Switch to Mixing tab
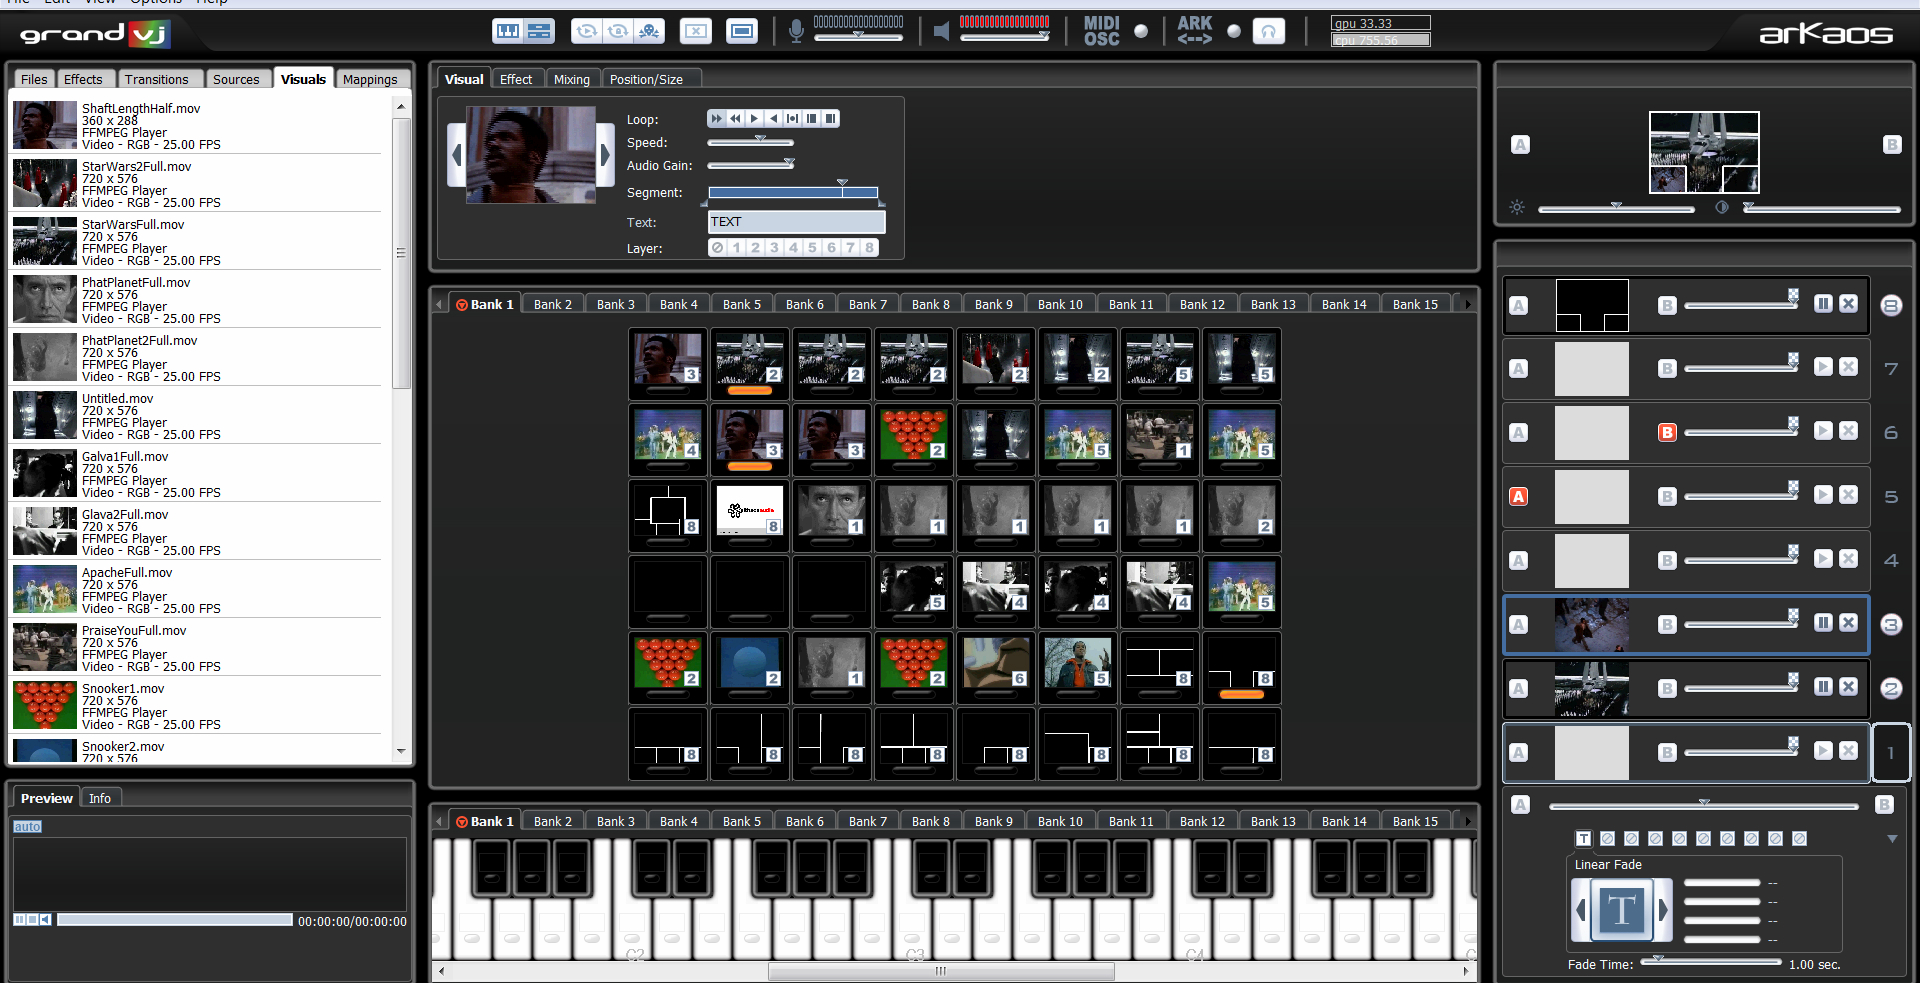Screen dimensions: 1920x983 [572, 79]
